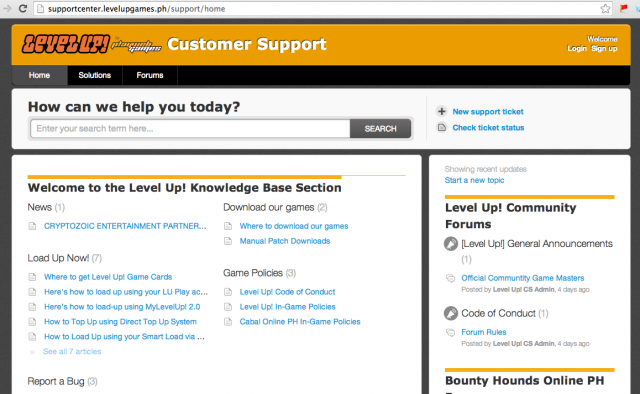
Task: Bookmark this page using the star icon
Action: click(605, 9)
